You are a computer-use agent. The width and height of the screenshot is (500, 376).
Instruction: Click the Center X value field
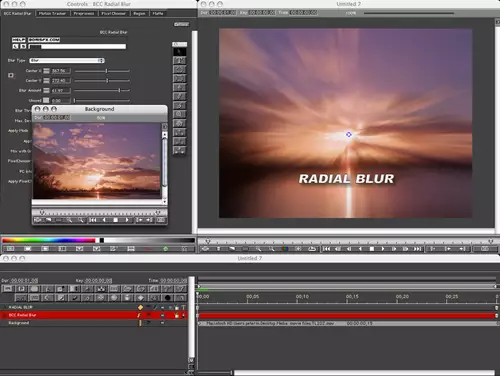61,71
